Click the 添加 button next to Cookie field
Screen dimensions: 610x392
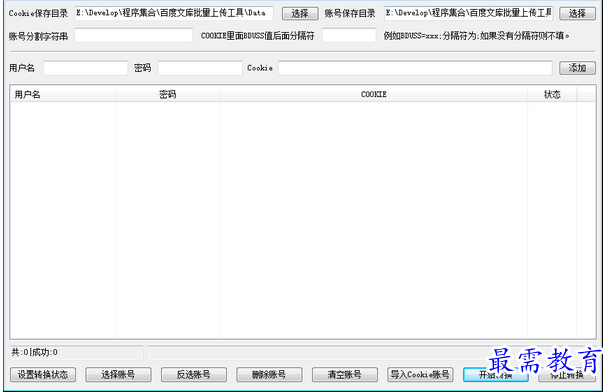(577, 68)
